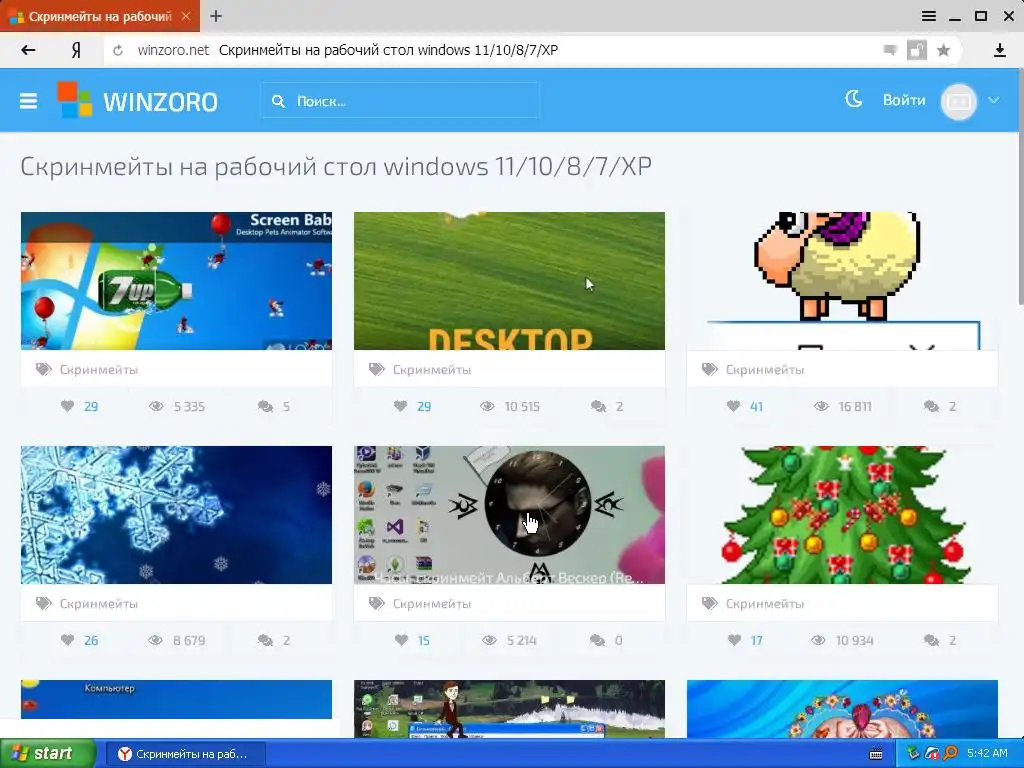Click the magnifier icon in the system tray
This screenshot has height=768, width=1024.
(x=950, y=754)
